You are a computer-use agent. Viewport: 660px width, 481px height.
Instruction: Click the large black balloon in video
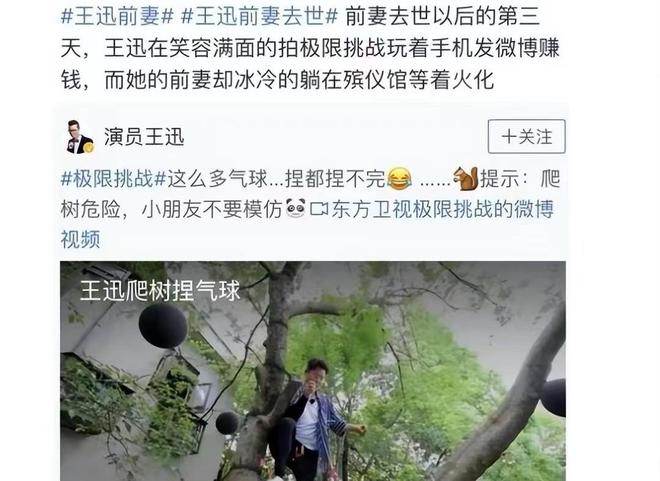click(163, 325)
